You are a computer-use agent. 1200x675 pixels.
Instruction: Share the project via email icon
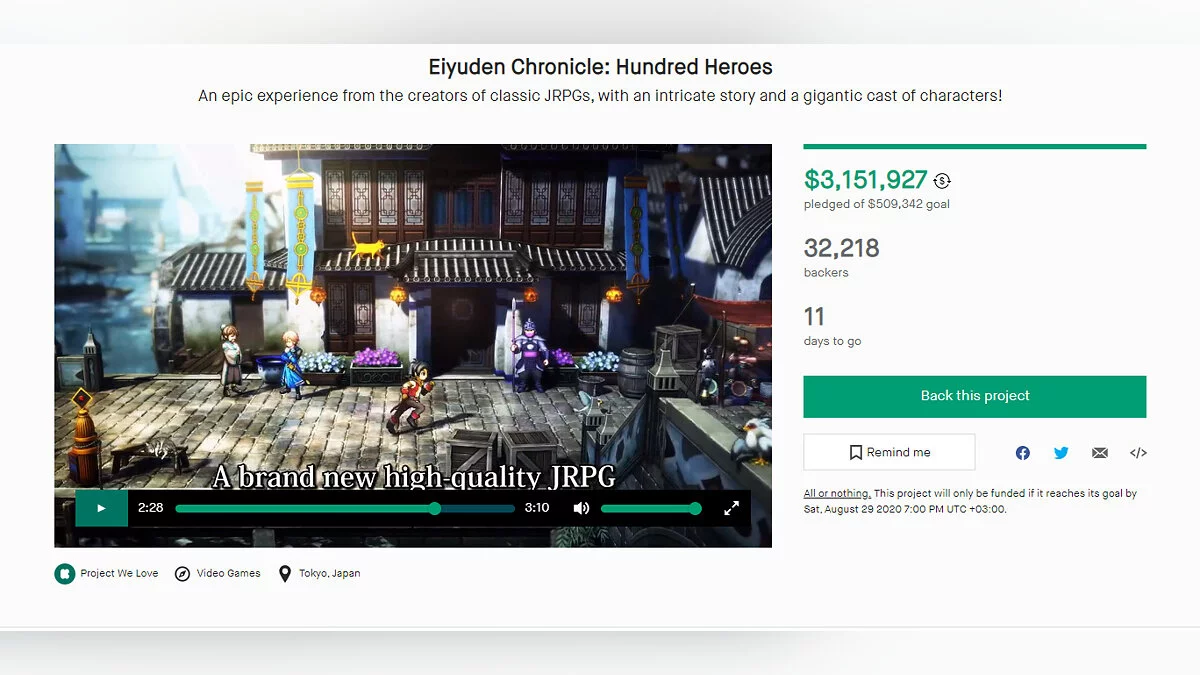click(x=1100, y=453)
